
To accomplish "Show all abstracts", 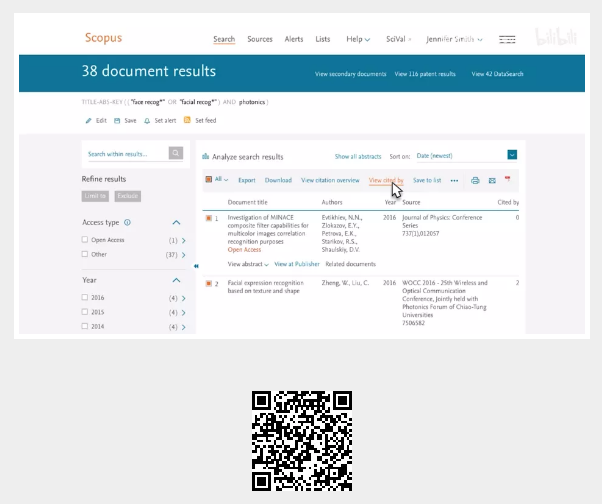I will click(358, 157).
